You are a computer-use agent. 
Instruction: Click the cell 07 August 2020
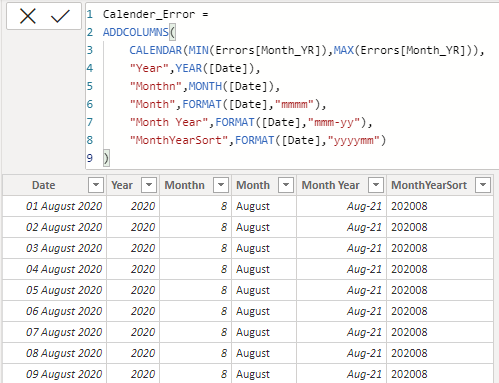coord(55,332)
